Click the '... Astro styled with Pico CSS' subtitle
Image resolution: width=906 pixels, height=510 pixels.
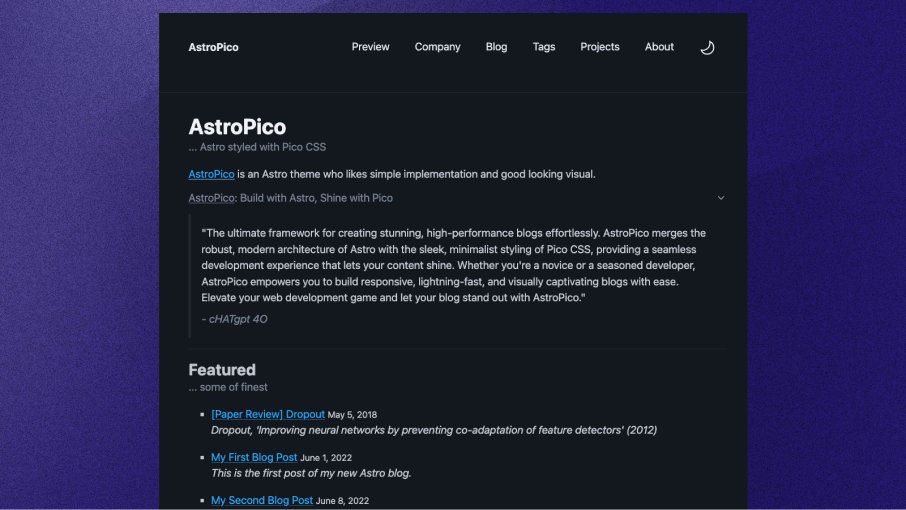[257, 147]
